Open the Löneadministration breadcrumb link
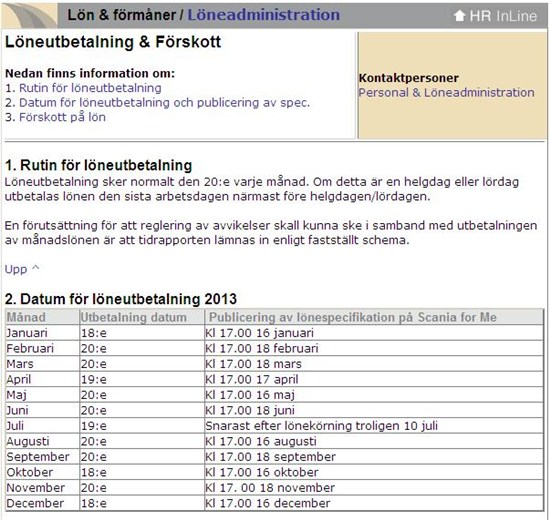 [x=264, y=15]
